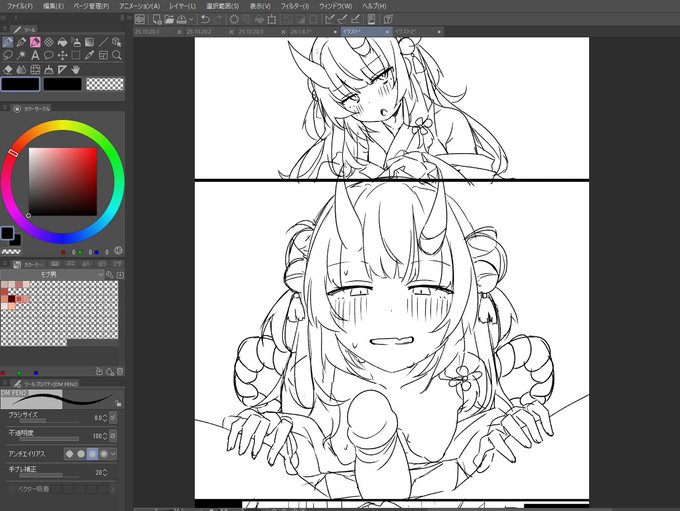Viewport: 680px width, 511px height.
Task: Click the dark red swatch in color set
Action: coord(12,299)
